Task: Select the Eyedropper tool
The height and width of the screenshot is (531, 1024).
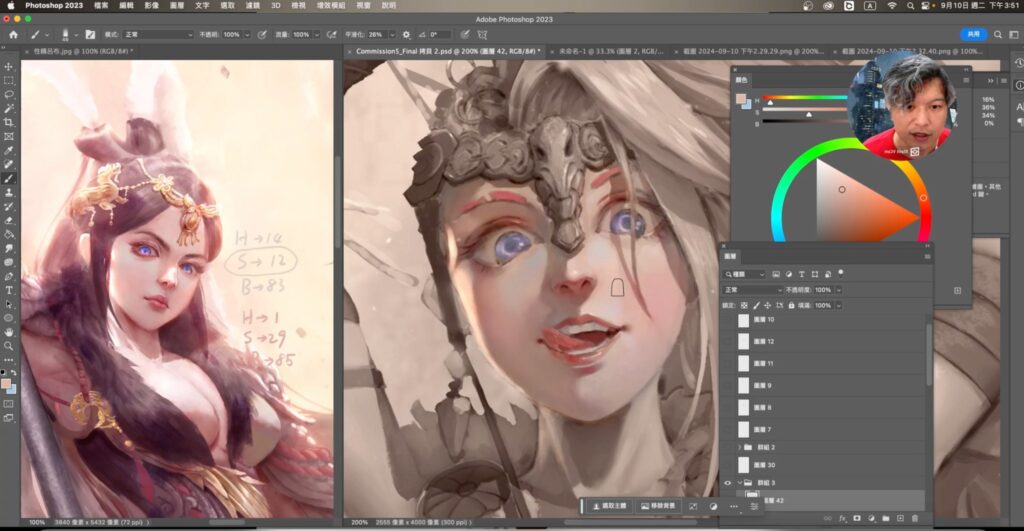Action: [x=9, y=150]
